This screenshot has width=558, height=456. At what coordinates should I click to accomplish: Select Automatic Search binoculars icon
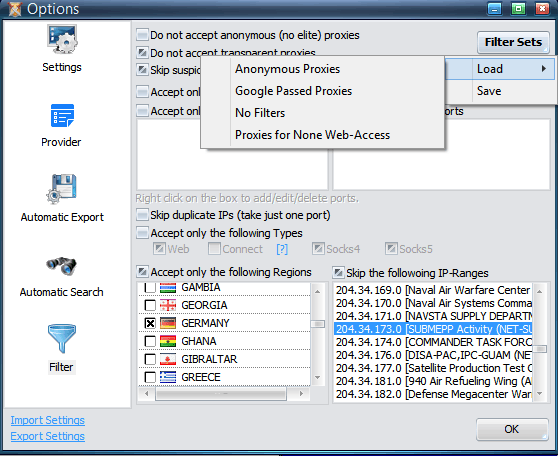coord(61,266)
